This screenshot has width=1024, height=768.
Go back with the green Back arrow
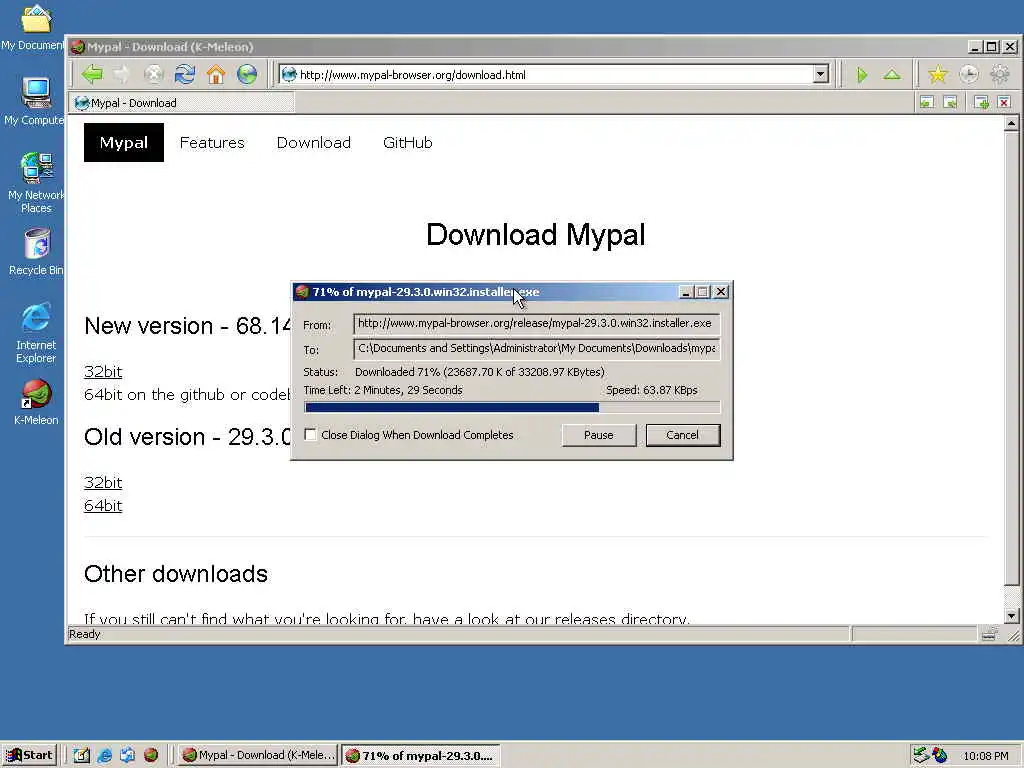[x=92, y=74]
